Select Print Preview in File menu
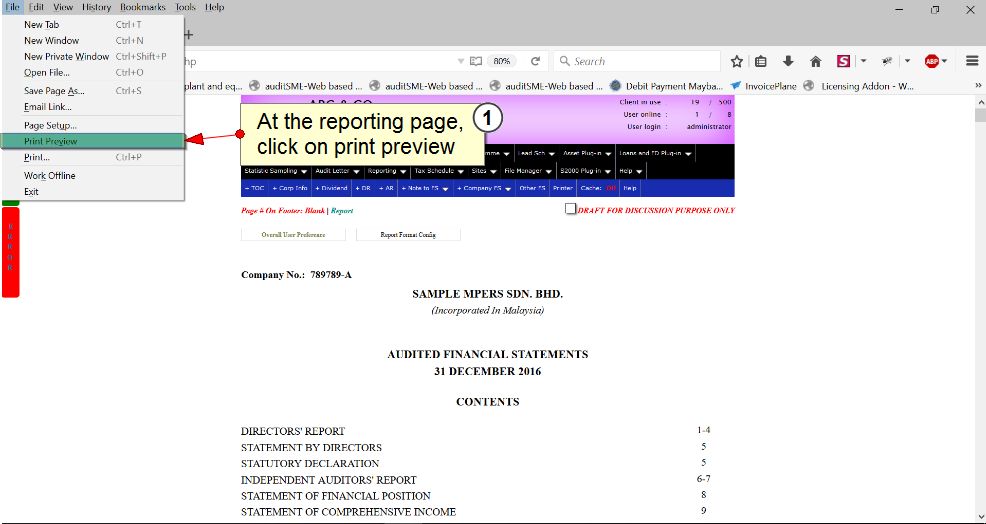986x524 pixels. 51,142
